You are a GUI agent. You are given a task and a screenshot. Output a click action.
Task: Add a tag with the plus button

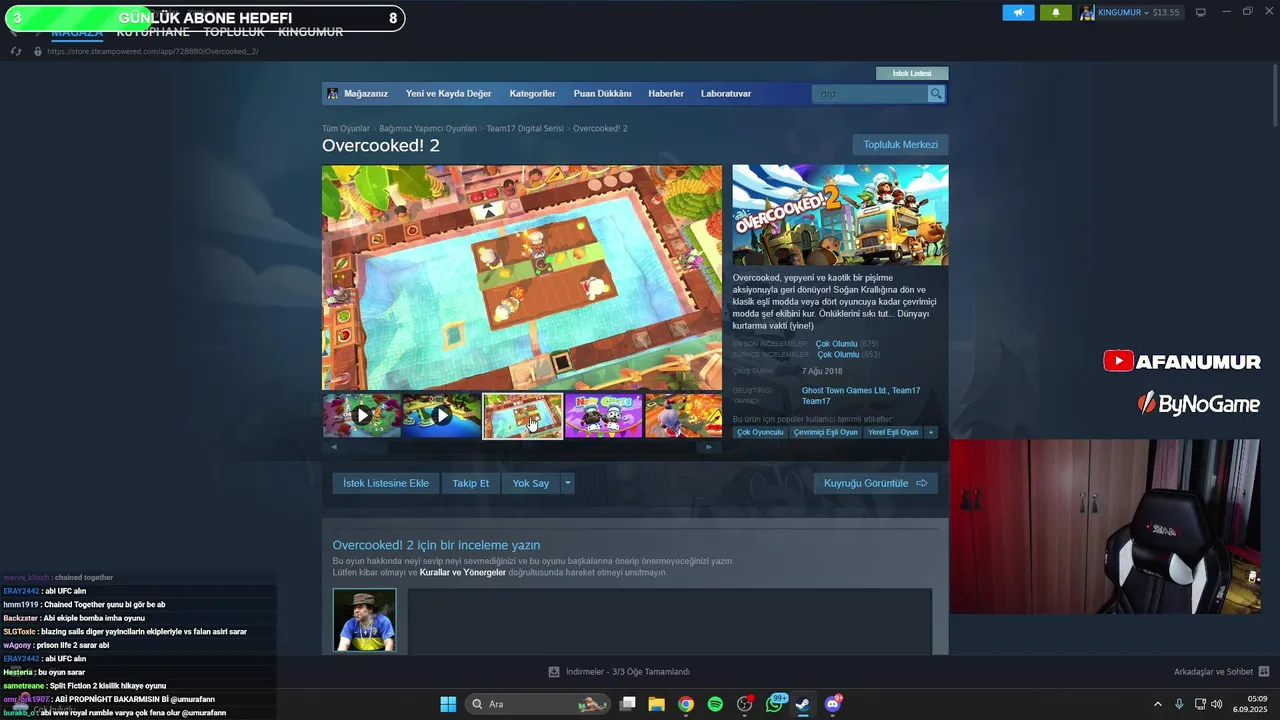(931, 432)
